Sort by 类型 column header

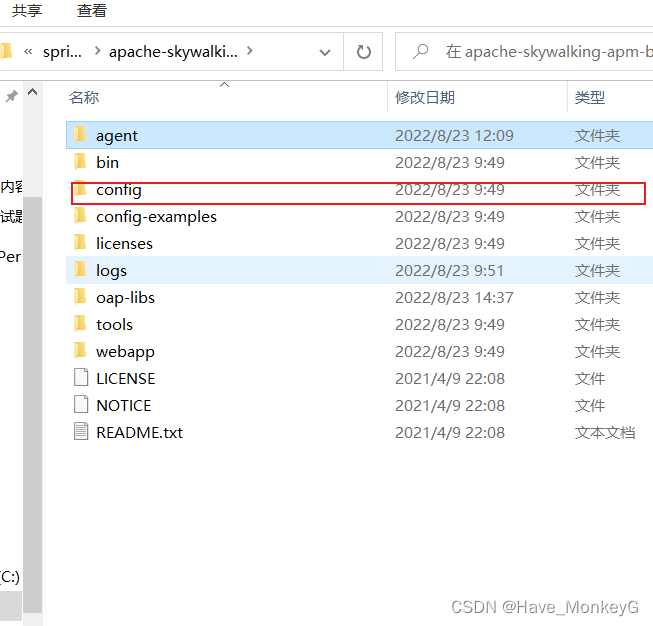pos(590,97)
